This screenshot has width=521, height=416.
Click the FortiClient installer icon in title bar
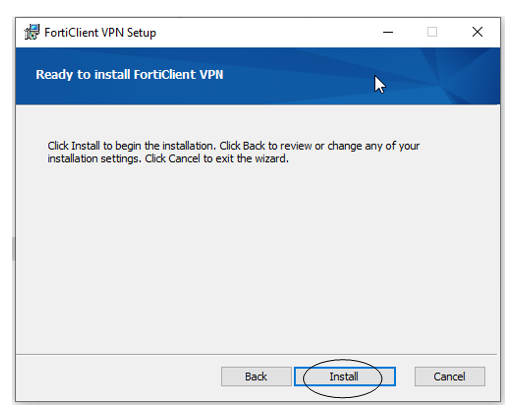tap(32, 32)
